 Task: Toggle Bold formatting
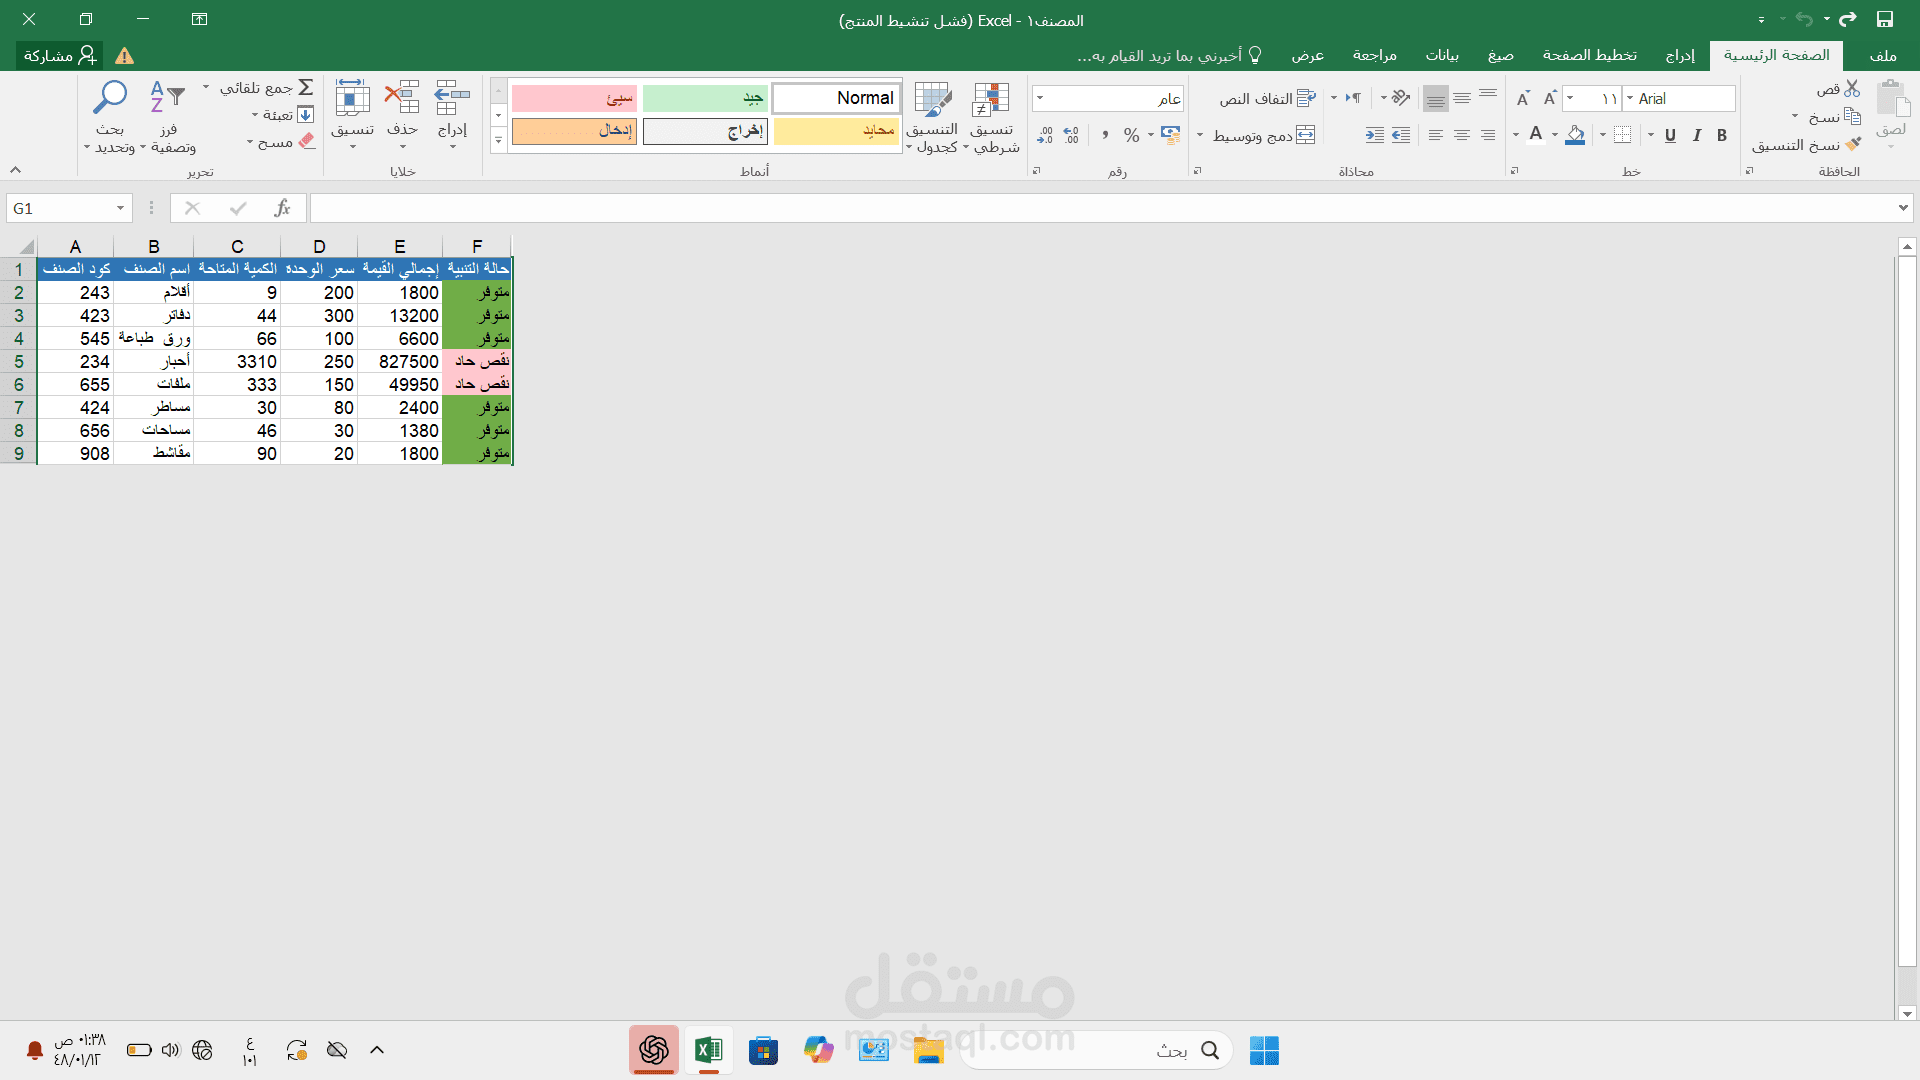click(x=1722, y=135)
